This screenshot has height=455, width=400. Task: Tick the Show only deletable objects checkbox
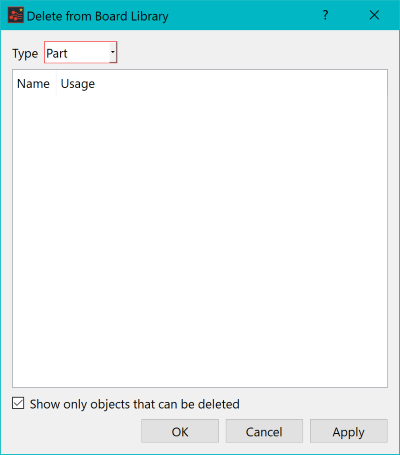(x=18, y=403)
